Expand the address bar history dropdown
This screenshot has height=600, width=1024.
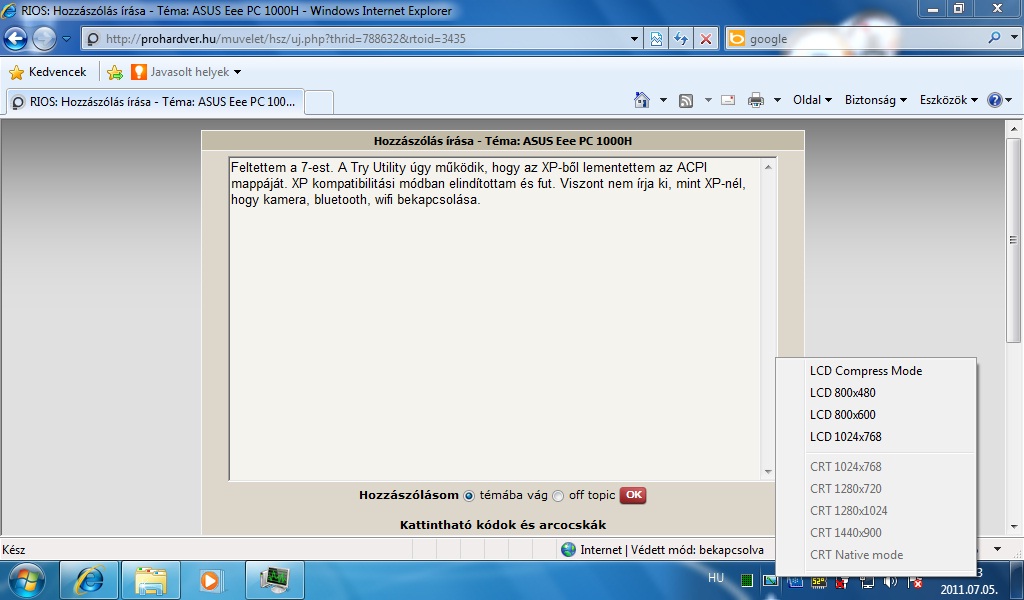pos(633,39)
